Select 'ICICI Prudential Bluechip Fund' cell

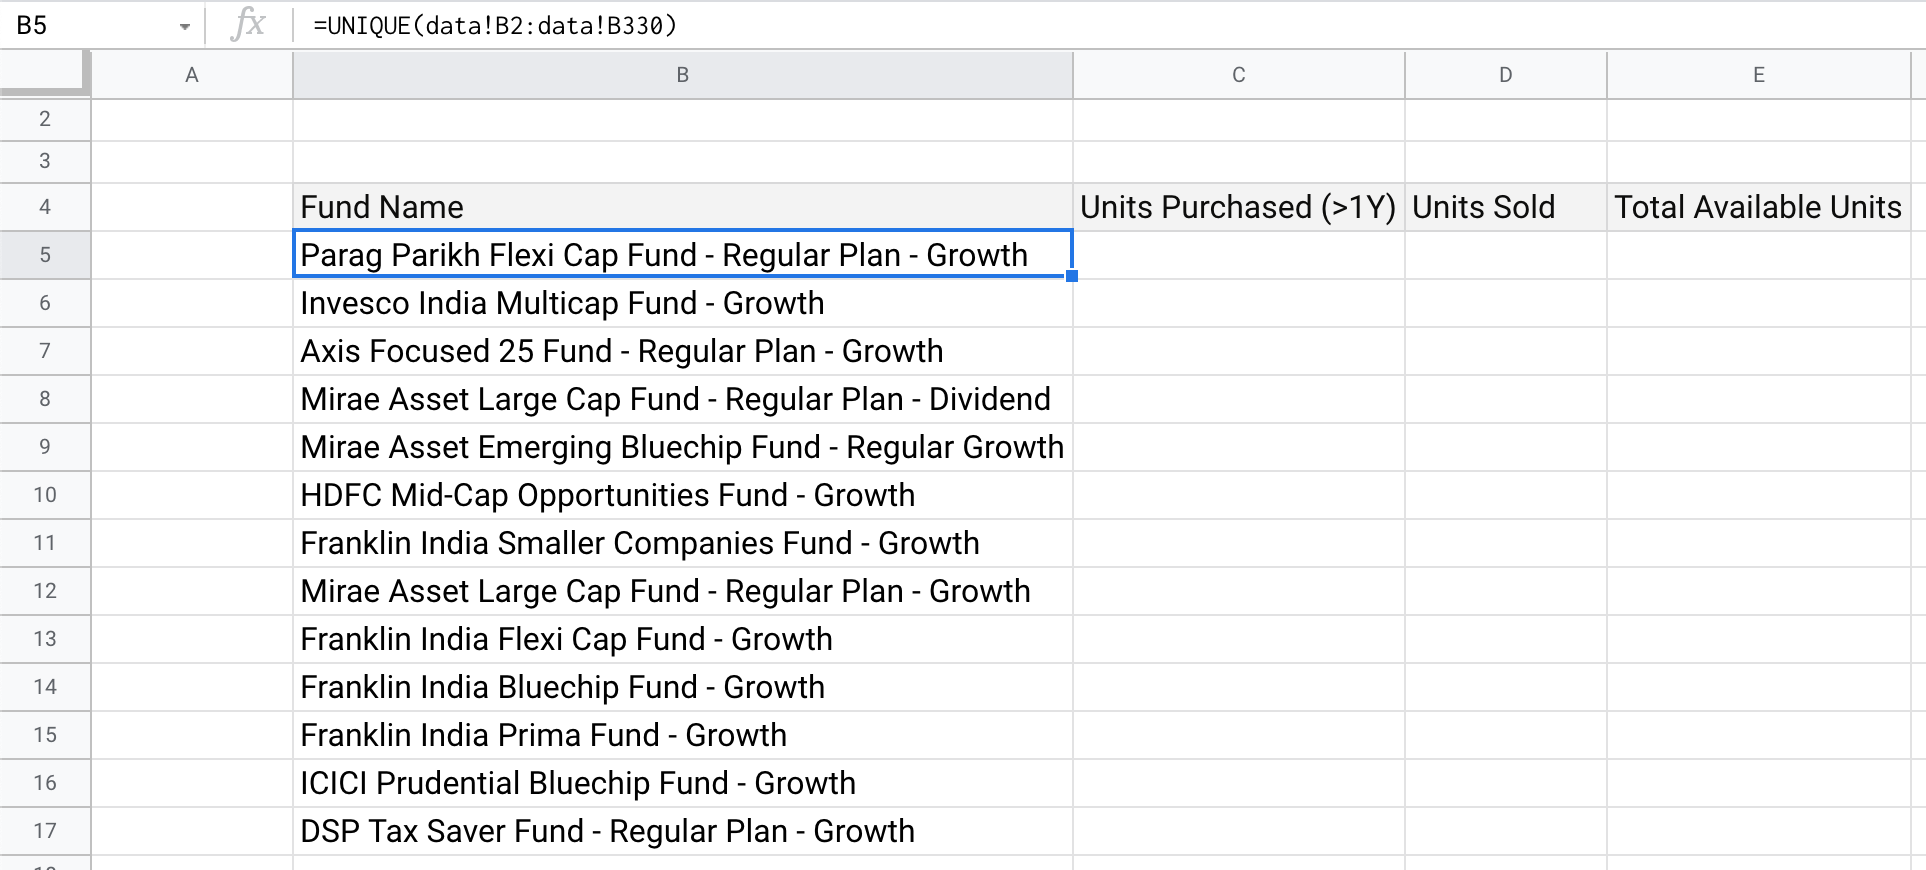pyautogui.click(x=683, y=783)
